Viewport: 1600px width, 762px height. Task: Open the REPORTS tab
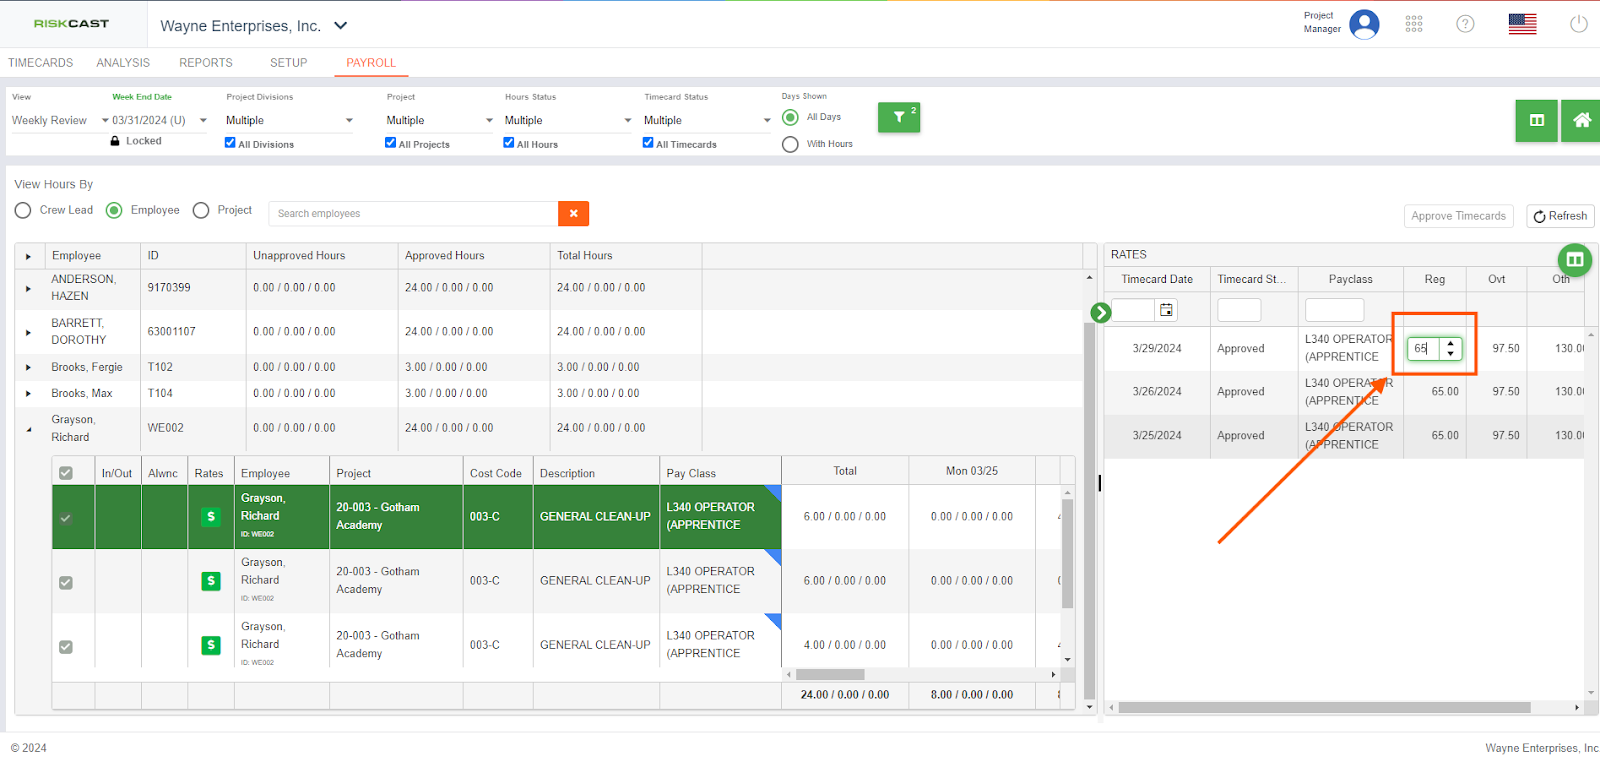tap(206, 63)
